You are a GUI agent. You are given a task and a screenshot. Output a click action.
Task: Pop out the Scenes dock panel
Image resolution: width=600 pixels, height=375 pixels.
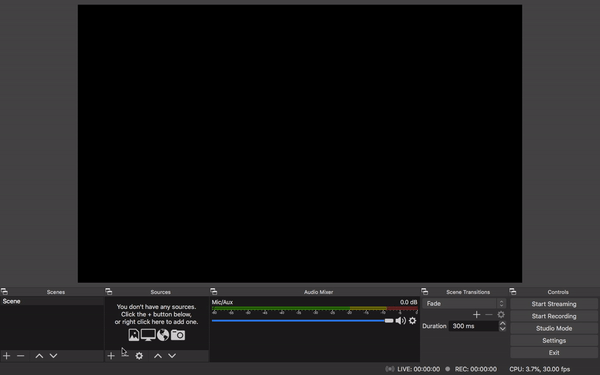[4, 292]
